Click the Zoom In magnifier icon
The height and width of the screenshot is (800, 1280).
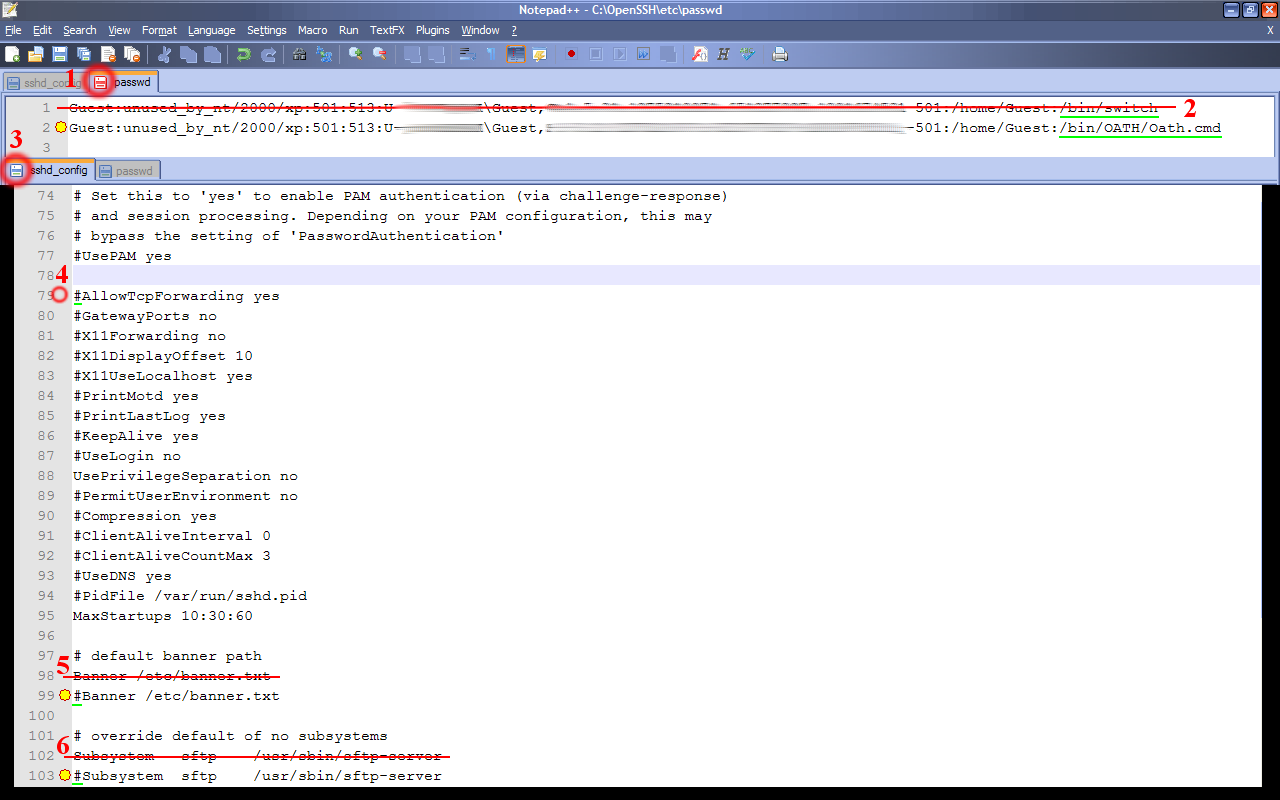(355, 54)
